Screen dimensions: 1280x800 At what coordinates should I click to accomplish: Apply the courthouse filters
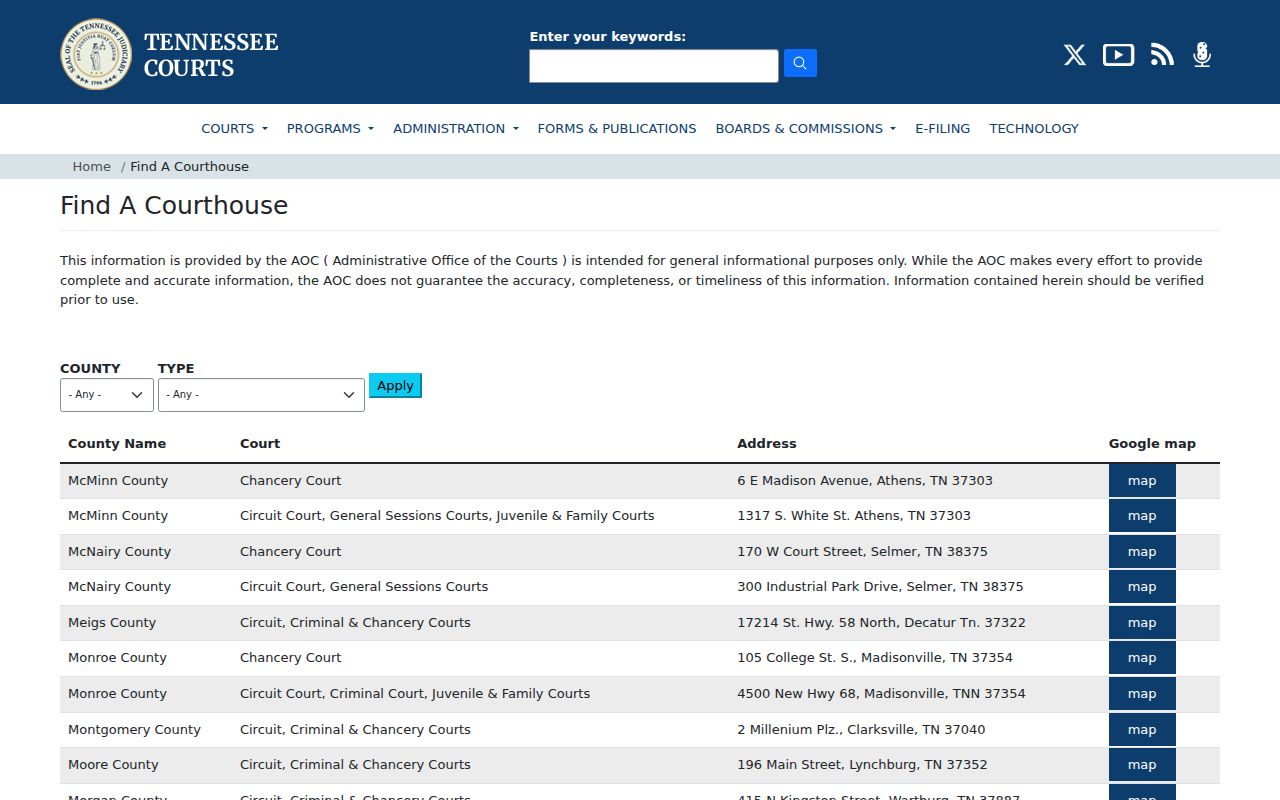[395, 385]
